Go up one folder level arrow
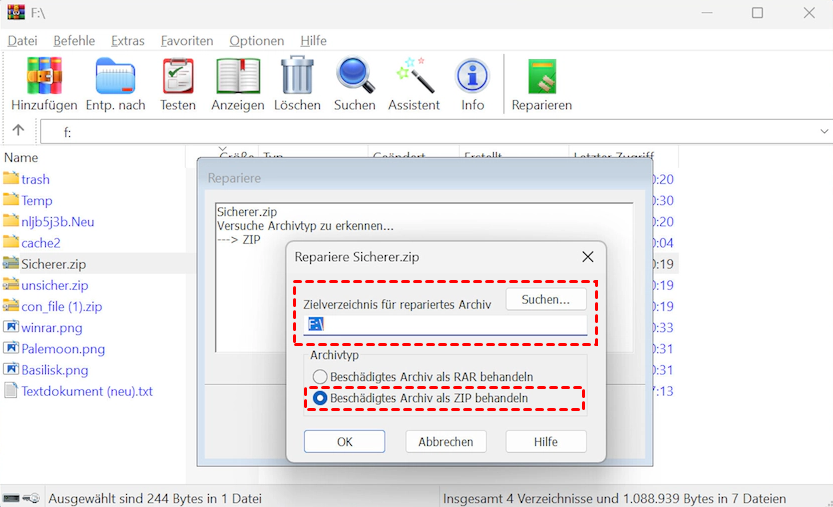 point(18,131)
